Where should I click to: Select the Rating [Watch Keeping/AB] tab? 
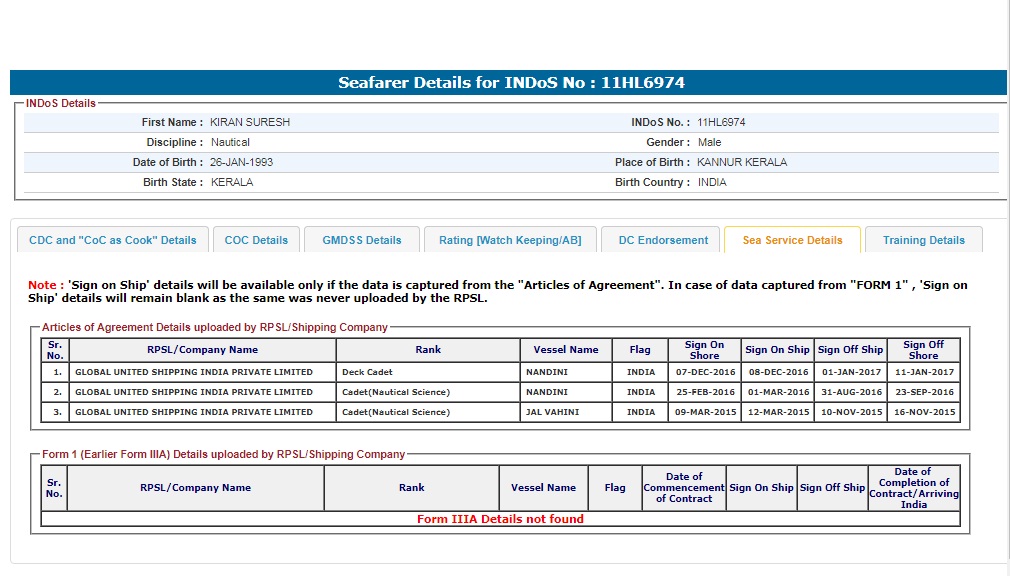(x=510, y=240)
